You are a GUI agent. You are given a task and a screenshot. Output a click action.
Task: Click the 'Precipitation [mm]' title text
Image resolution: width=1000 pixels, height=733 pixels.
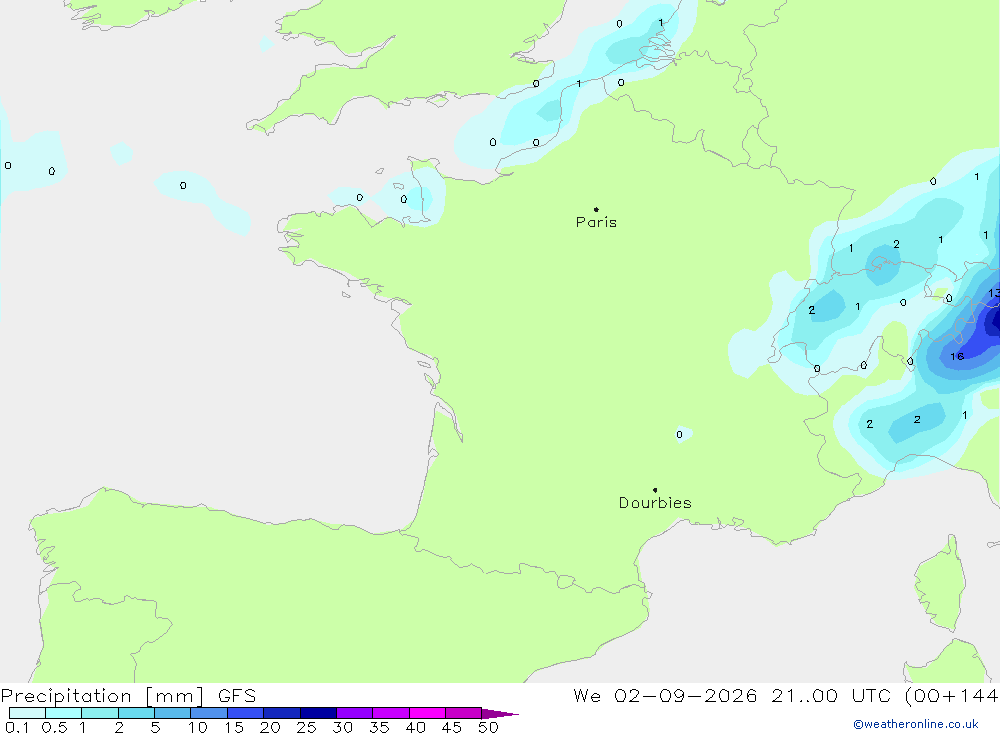pos(102,696)
